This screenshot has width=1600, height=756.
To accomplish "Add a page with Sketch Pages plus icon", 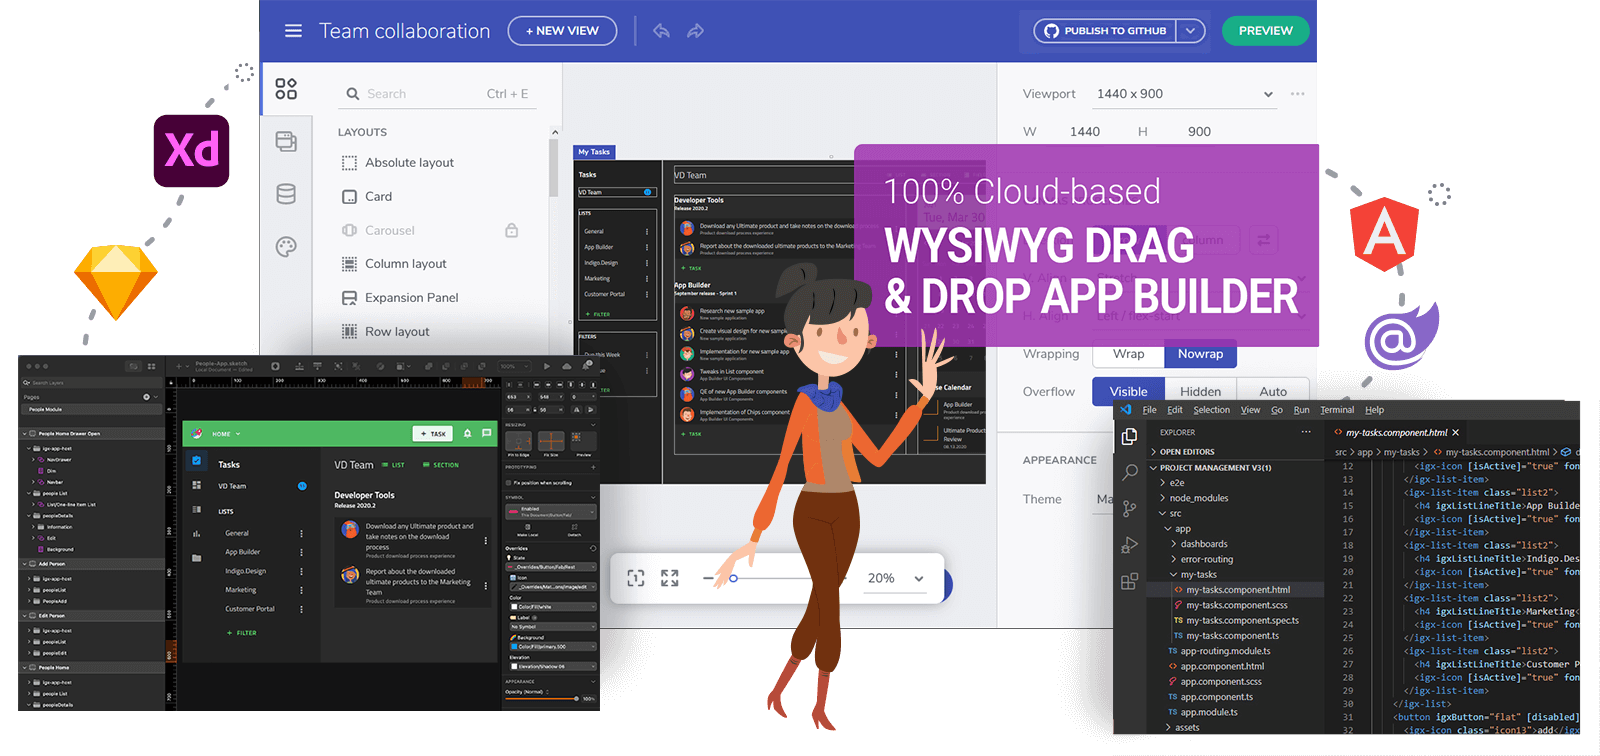I will pos(146,397).
